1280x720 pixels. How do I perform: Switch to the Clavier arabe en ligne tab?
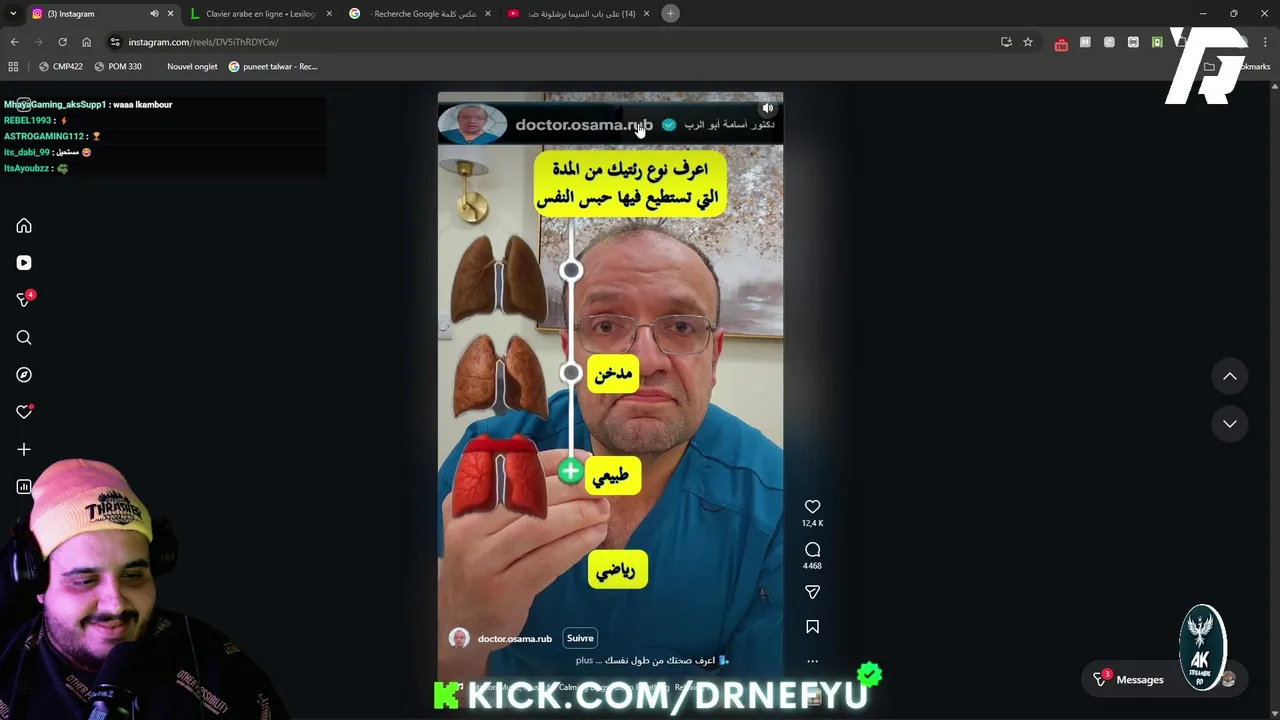[x=259, y=13]
